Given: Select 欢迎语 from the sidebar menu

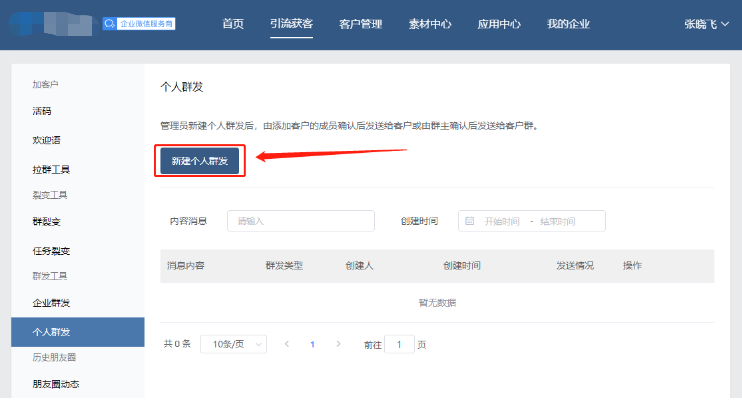Looking at the screenshot, I should [46, 140].
